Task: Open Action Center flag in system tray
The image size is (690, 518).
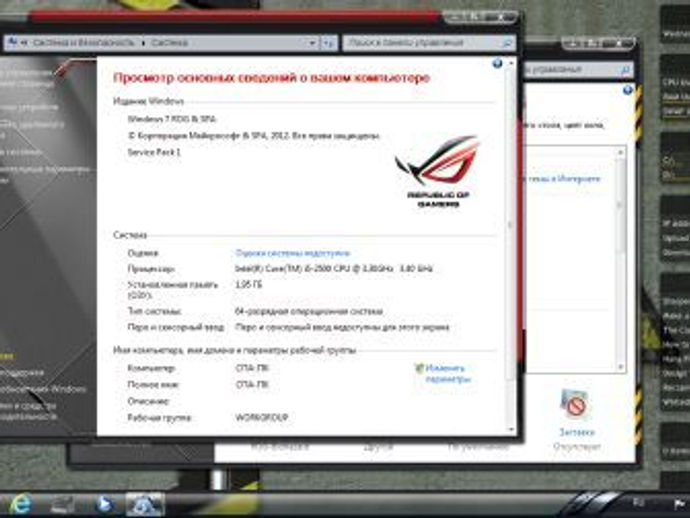Action: (679, 503)
